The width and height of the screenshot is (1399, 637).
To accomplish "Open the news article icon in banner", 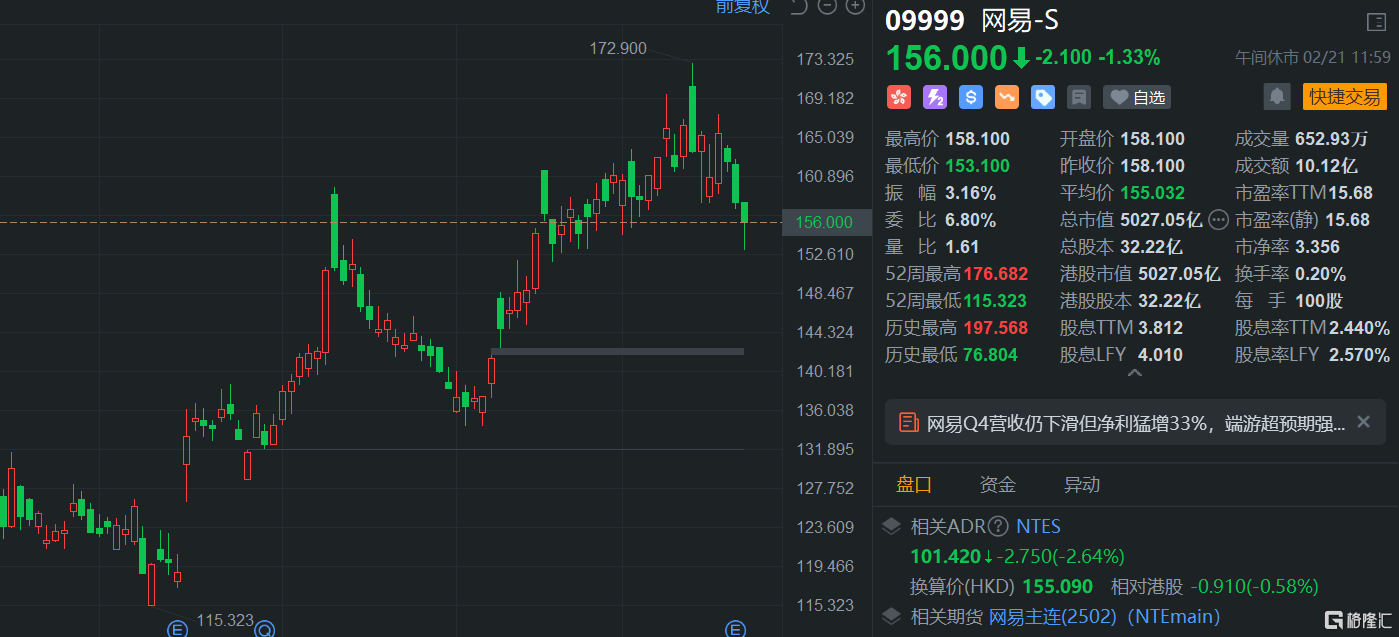I will point(909,422).
